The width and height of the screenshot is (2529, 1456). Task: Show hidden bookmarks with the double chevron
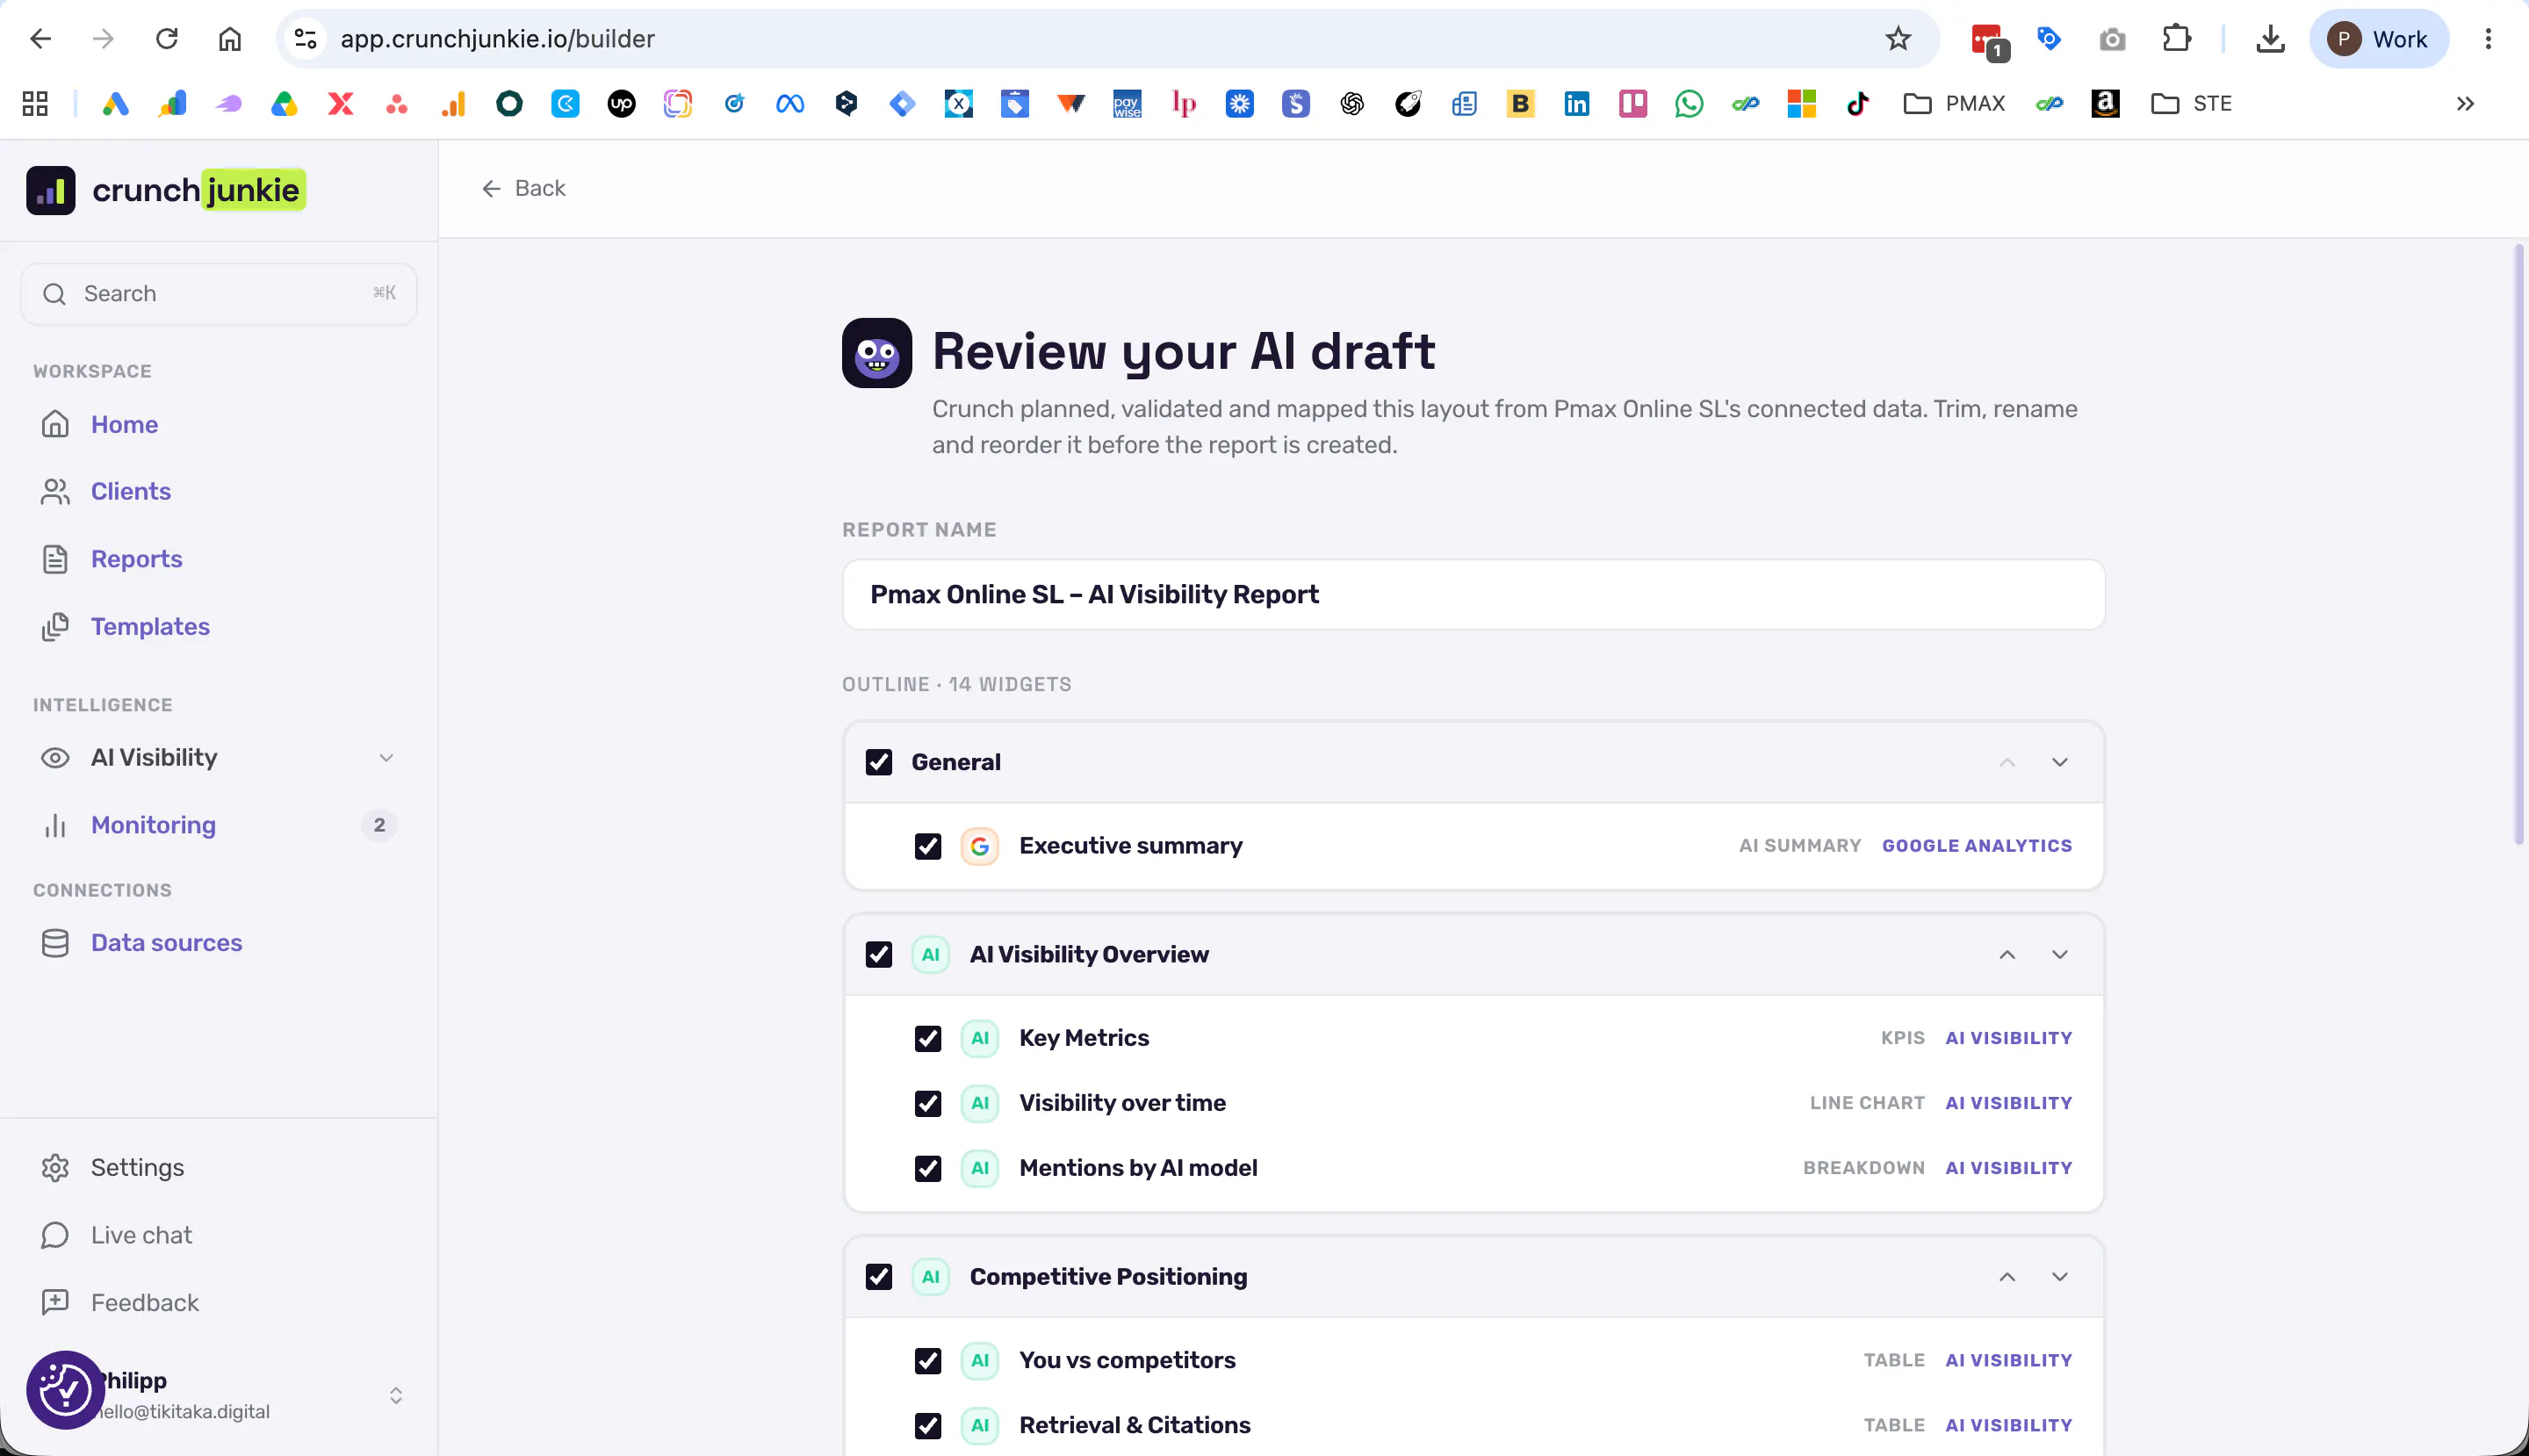click(2465, 103)
